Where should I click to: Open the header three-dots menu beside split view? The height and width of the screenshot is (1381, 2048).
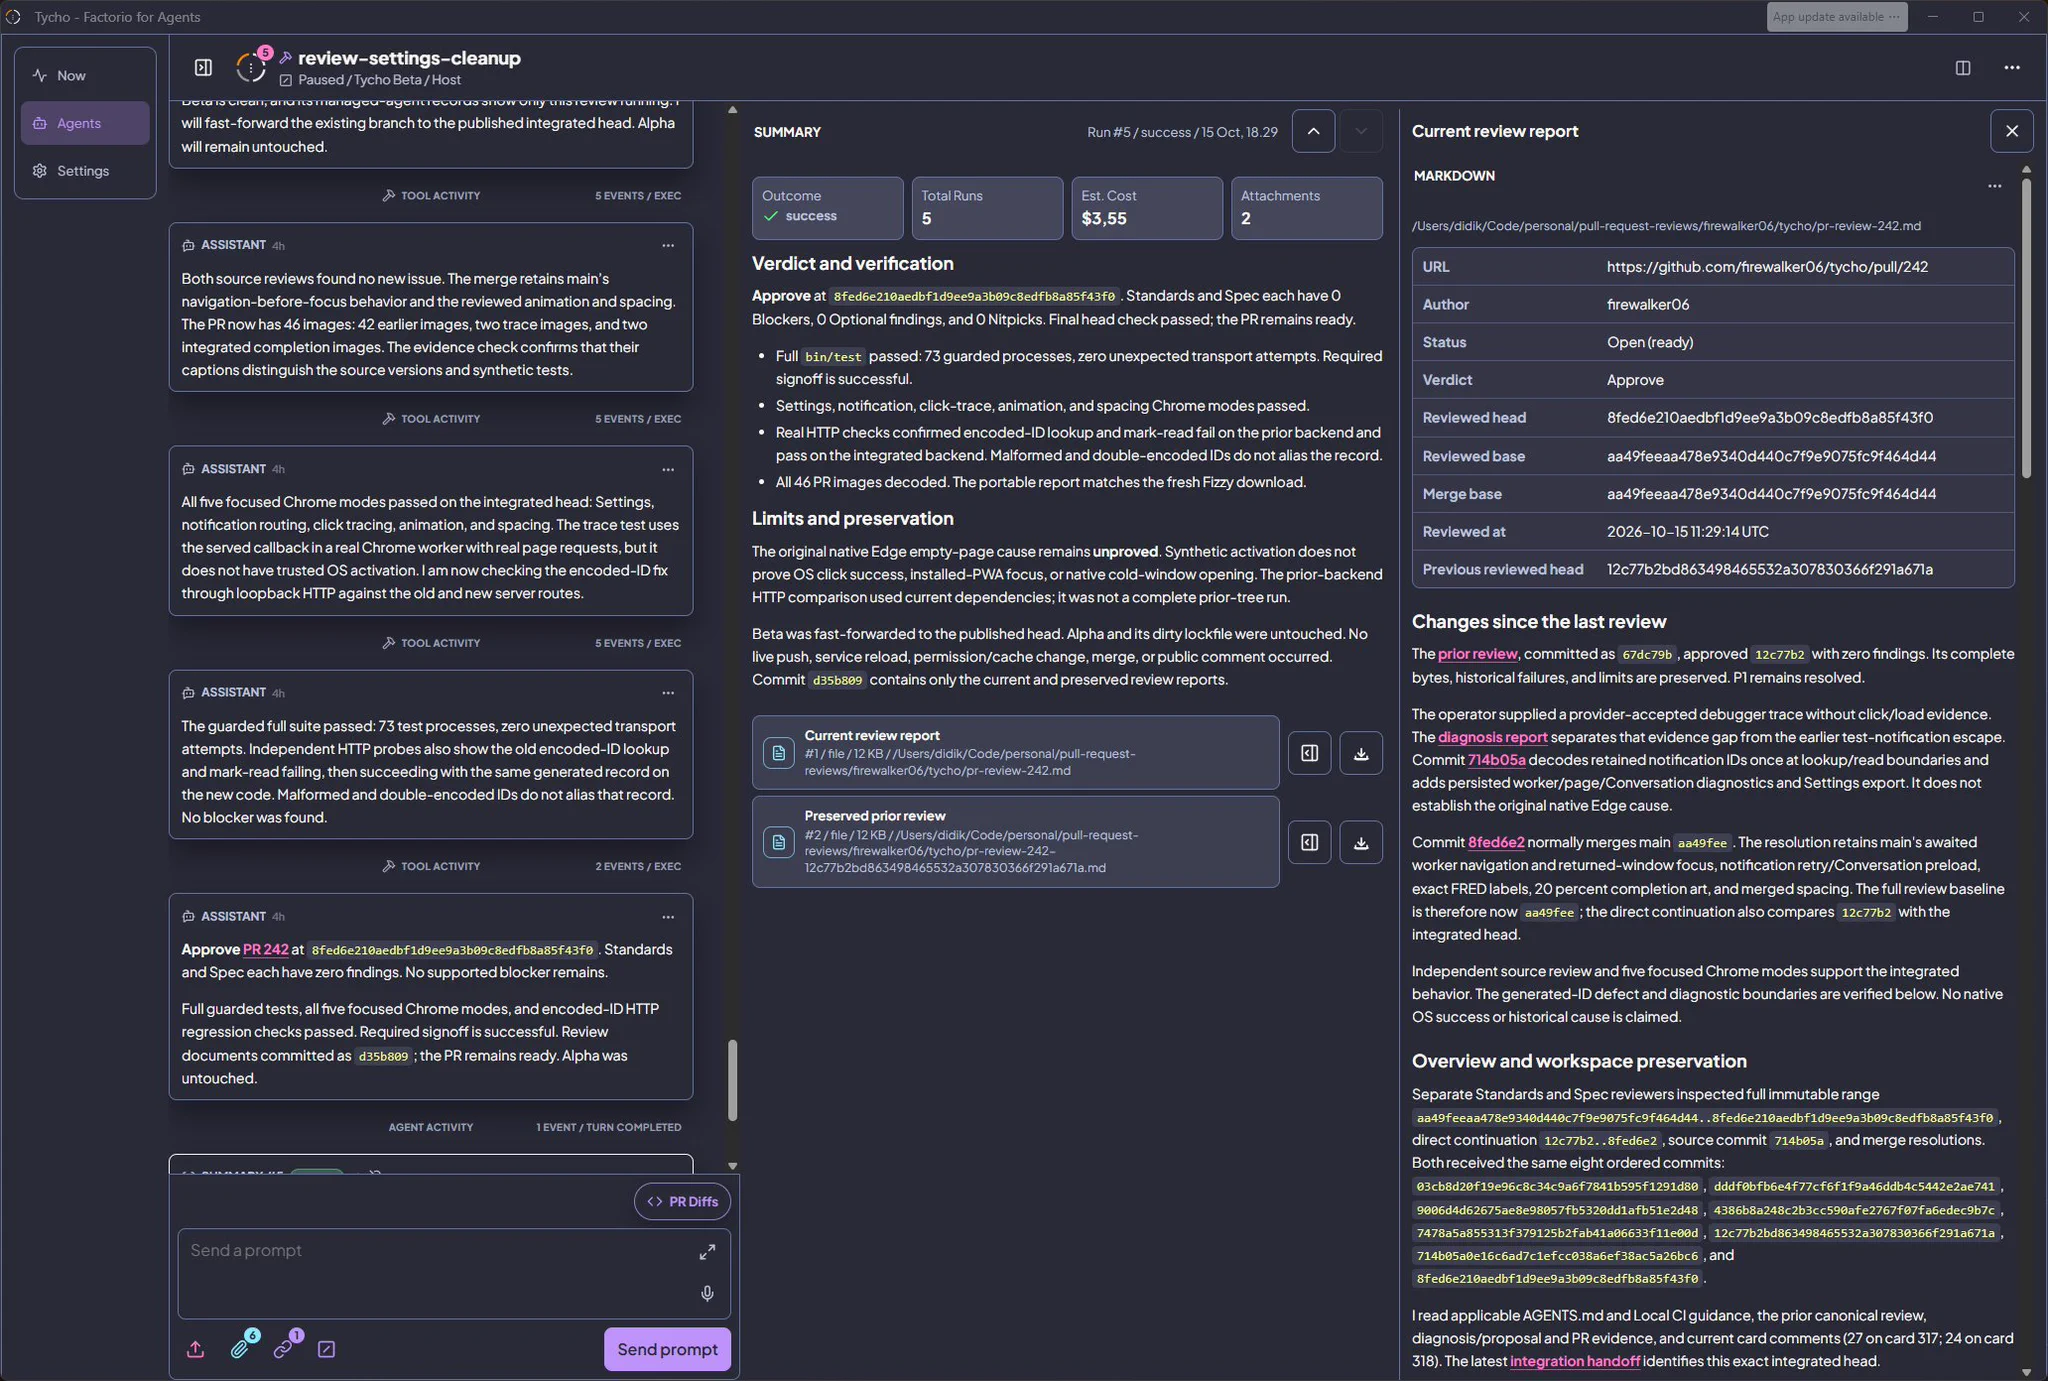click(x=2012, y=67)
